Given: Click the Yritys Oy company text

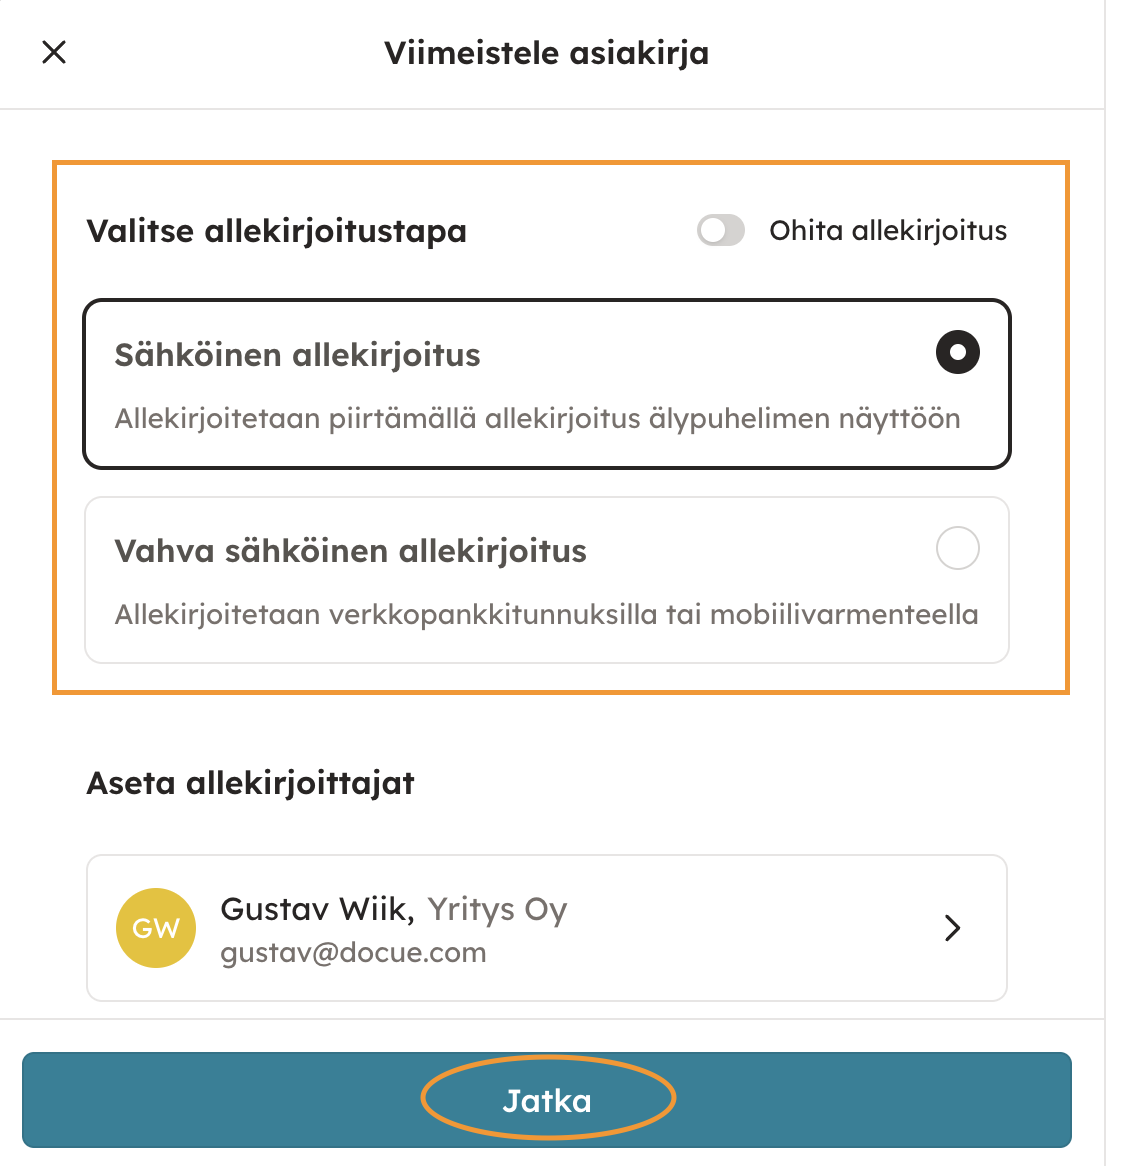Looking at the screenshot, I should click(497, 909).
